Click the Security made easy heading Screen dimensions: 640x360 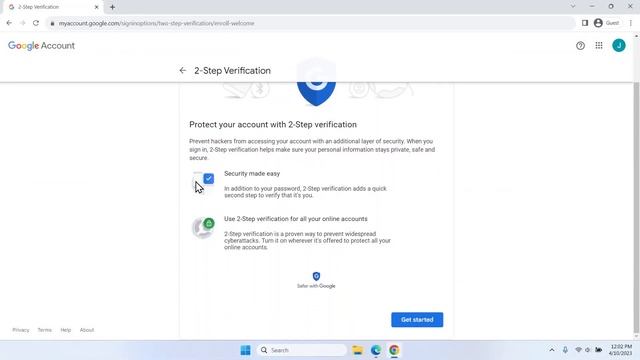tap(252, 173)
